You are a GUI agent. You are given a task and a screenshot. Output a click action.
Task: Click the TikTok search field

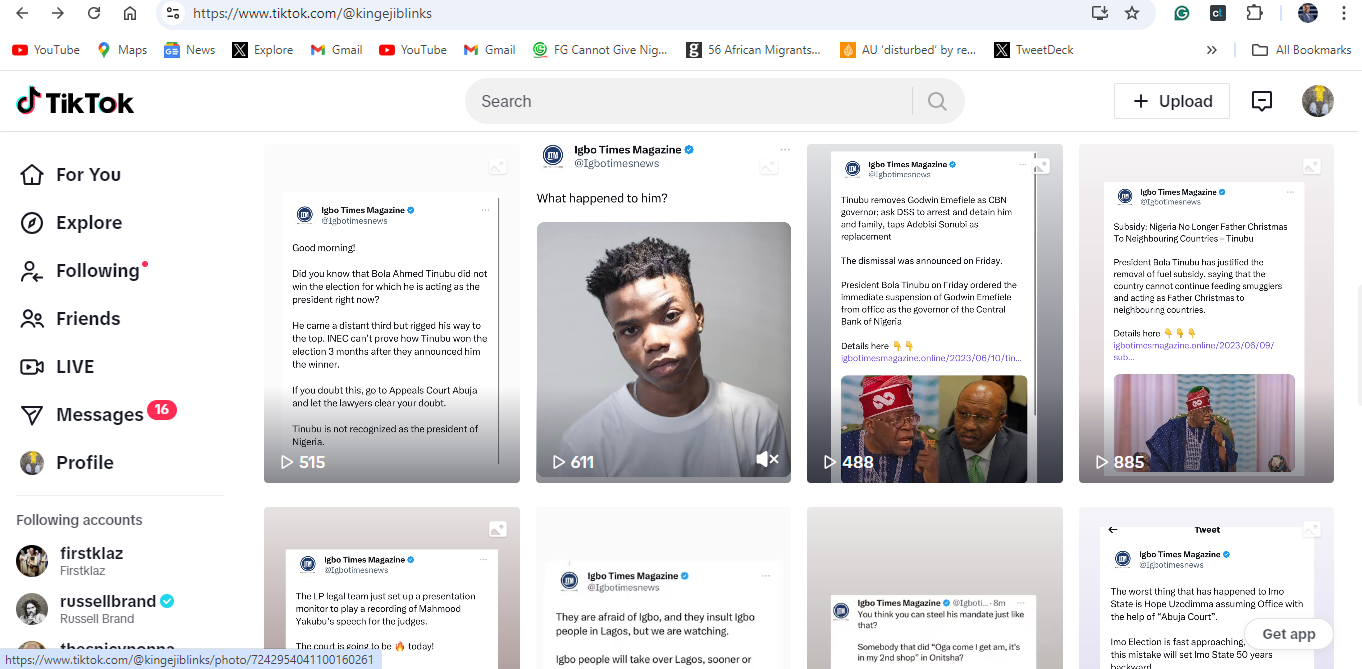pyautogui.click(x=690, y=101)
